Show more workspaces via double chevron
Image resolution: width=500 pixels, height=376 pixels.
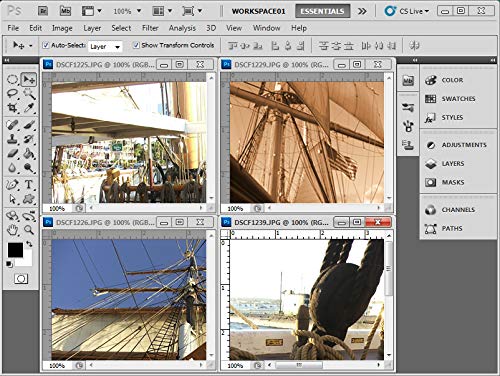[362, 11]
